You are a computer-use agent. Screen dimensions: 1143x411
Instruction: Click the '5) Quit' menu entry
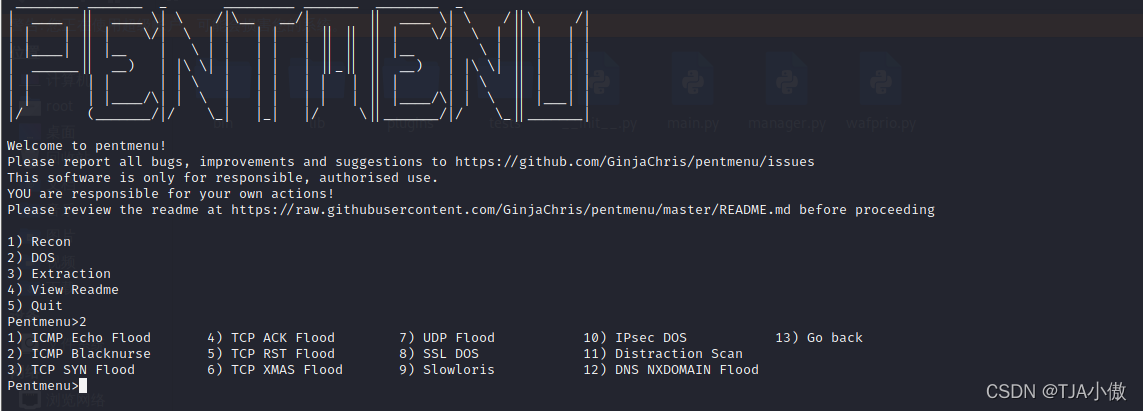click(35, 305)
